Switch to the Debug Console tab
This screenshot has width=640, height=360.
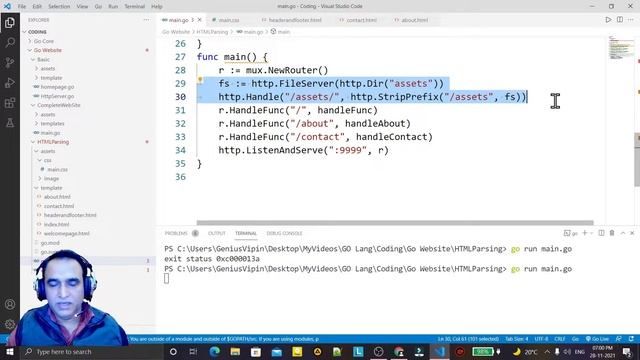coord(284,233)
